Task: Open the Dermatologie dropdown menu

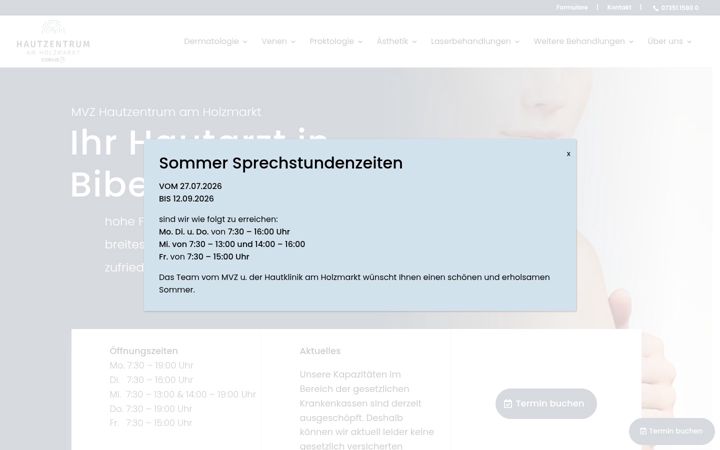Action: pos(215,41)
